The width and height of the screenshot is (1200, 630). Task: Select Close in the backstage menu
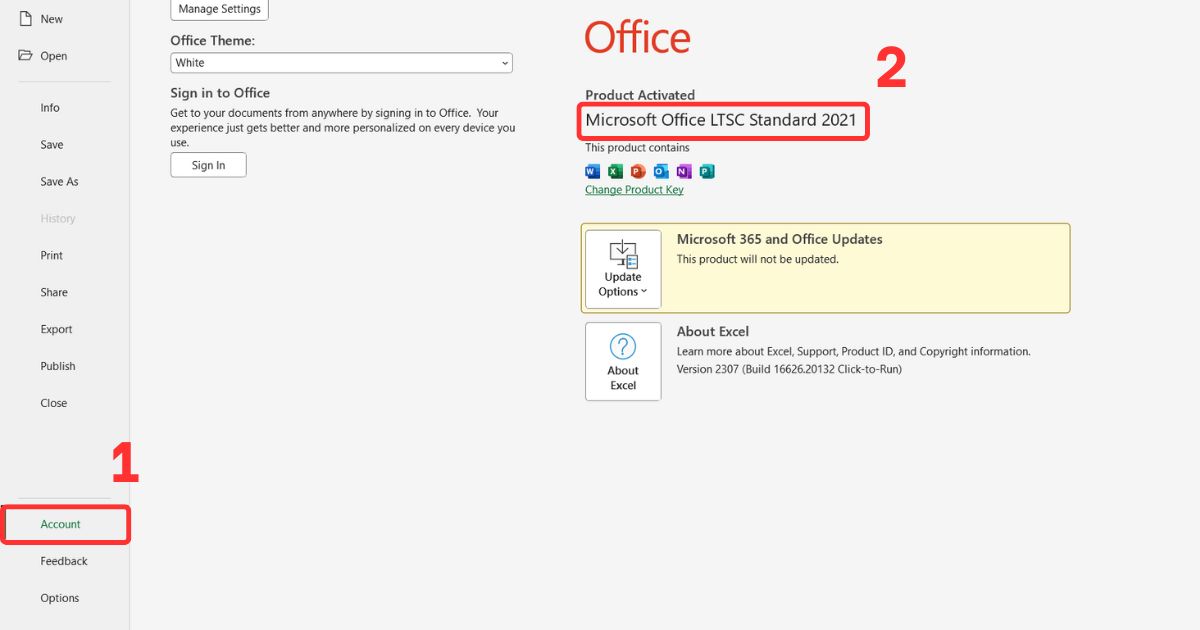click(x=54, y=404)
